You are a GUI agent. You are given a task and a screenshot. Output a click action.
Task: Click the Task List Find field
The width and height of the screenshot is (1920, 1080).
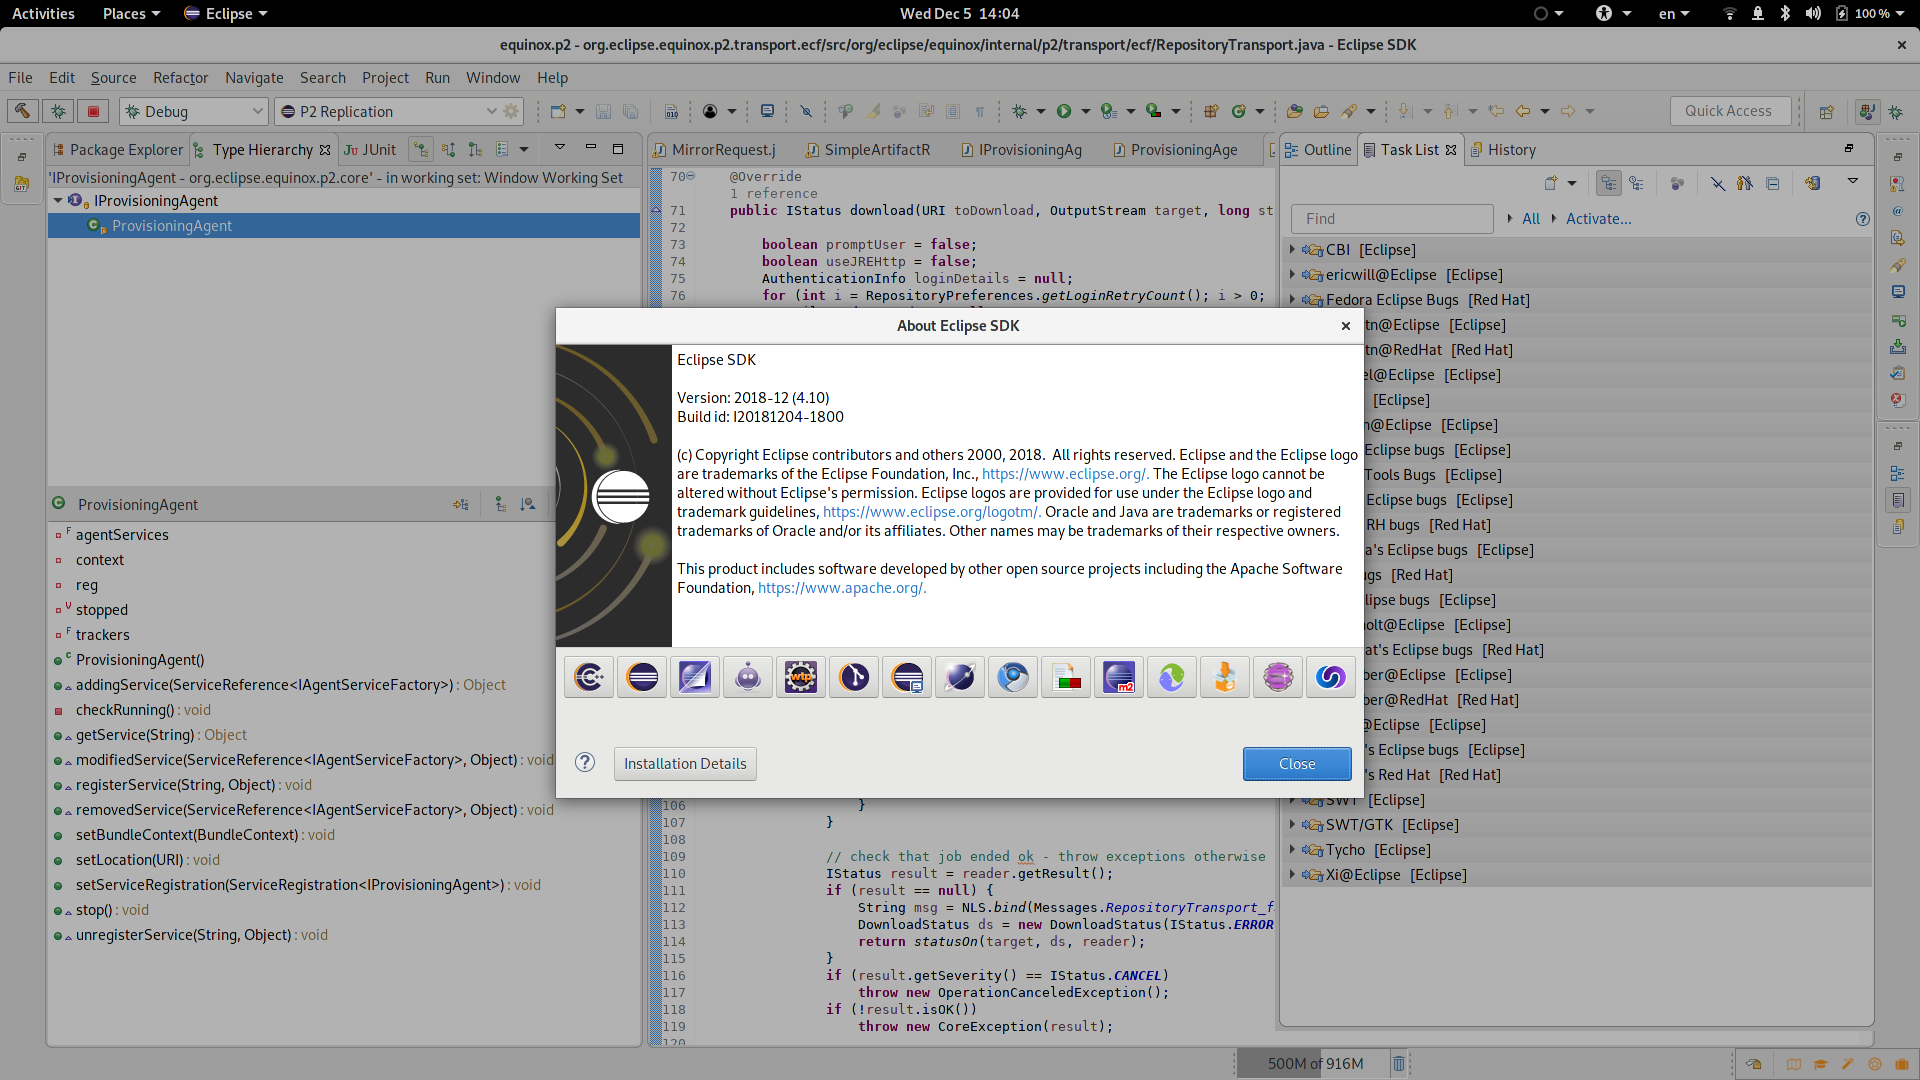pyautogui.click(x=1392, y=219)
